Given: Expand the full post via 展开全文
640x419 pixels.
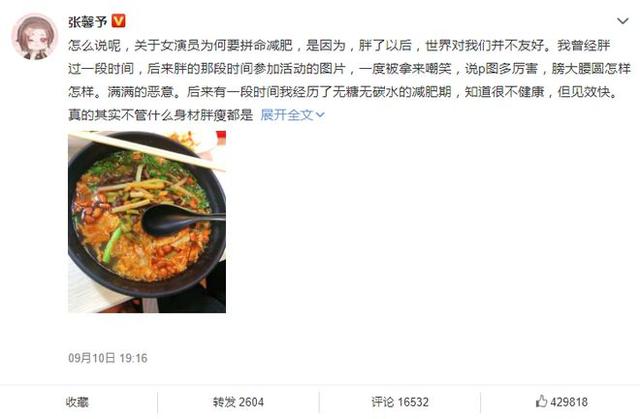Looking at the screenshot, I should (x=287, y=115).
